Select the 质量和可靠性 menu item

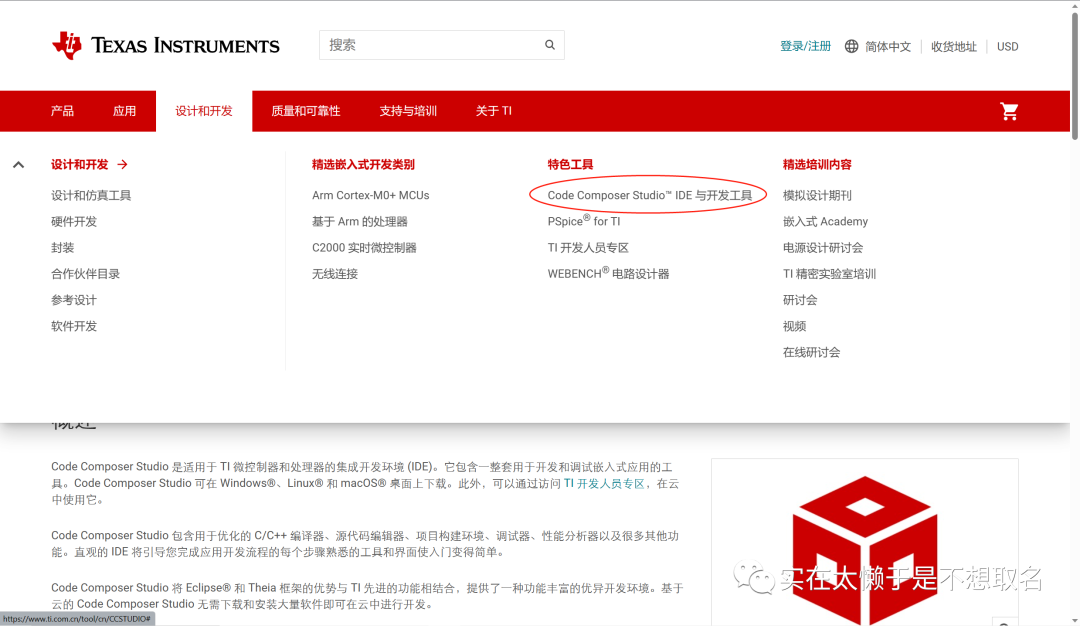click(x=306, y=111)
